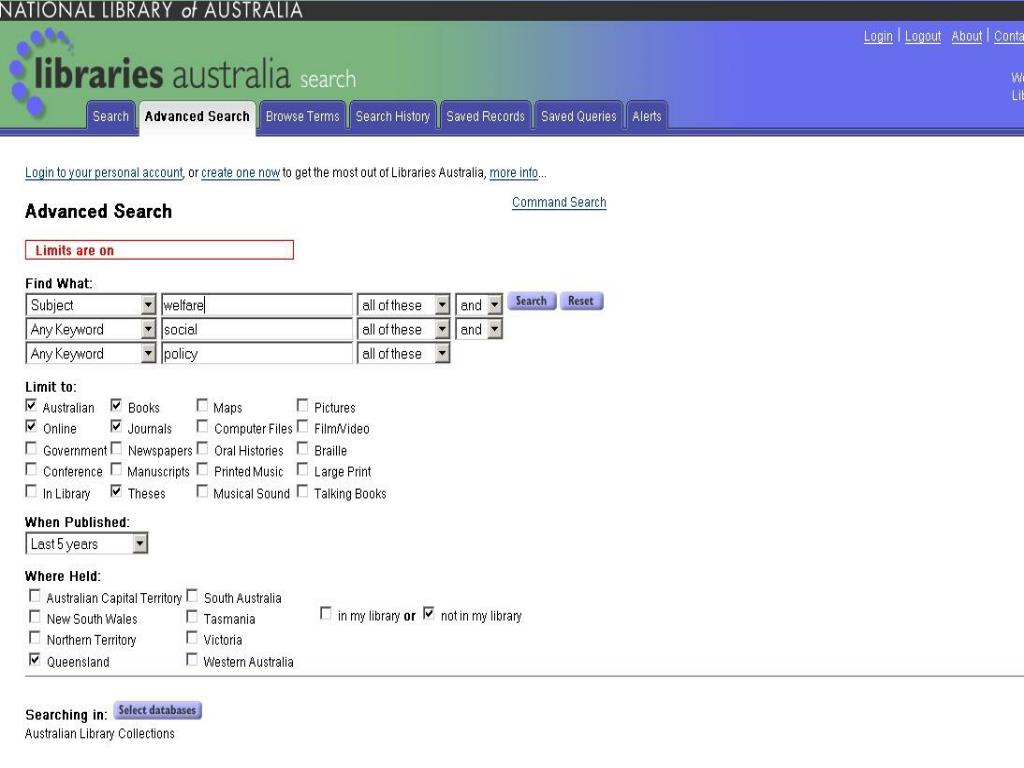This screenshot has width=1024, height=768.
Task: Click the social search term field
Action: pyautogui.click(x=257, y=329)
